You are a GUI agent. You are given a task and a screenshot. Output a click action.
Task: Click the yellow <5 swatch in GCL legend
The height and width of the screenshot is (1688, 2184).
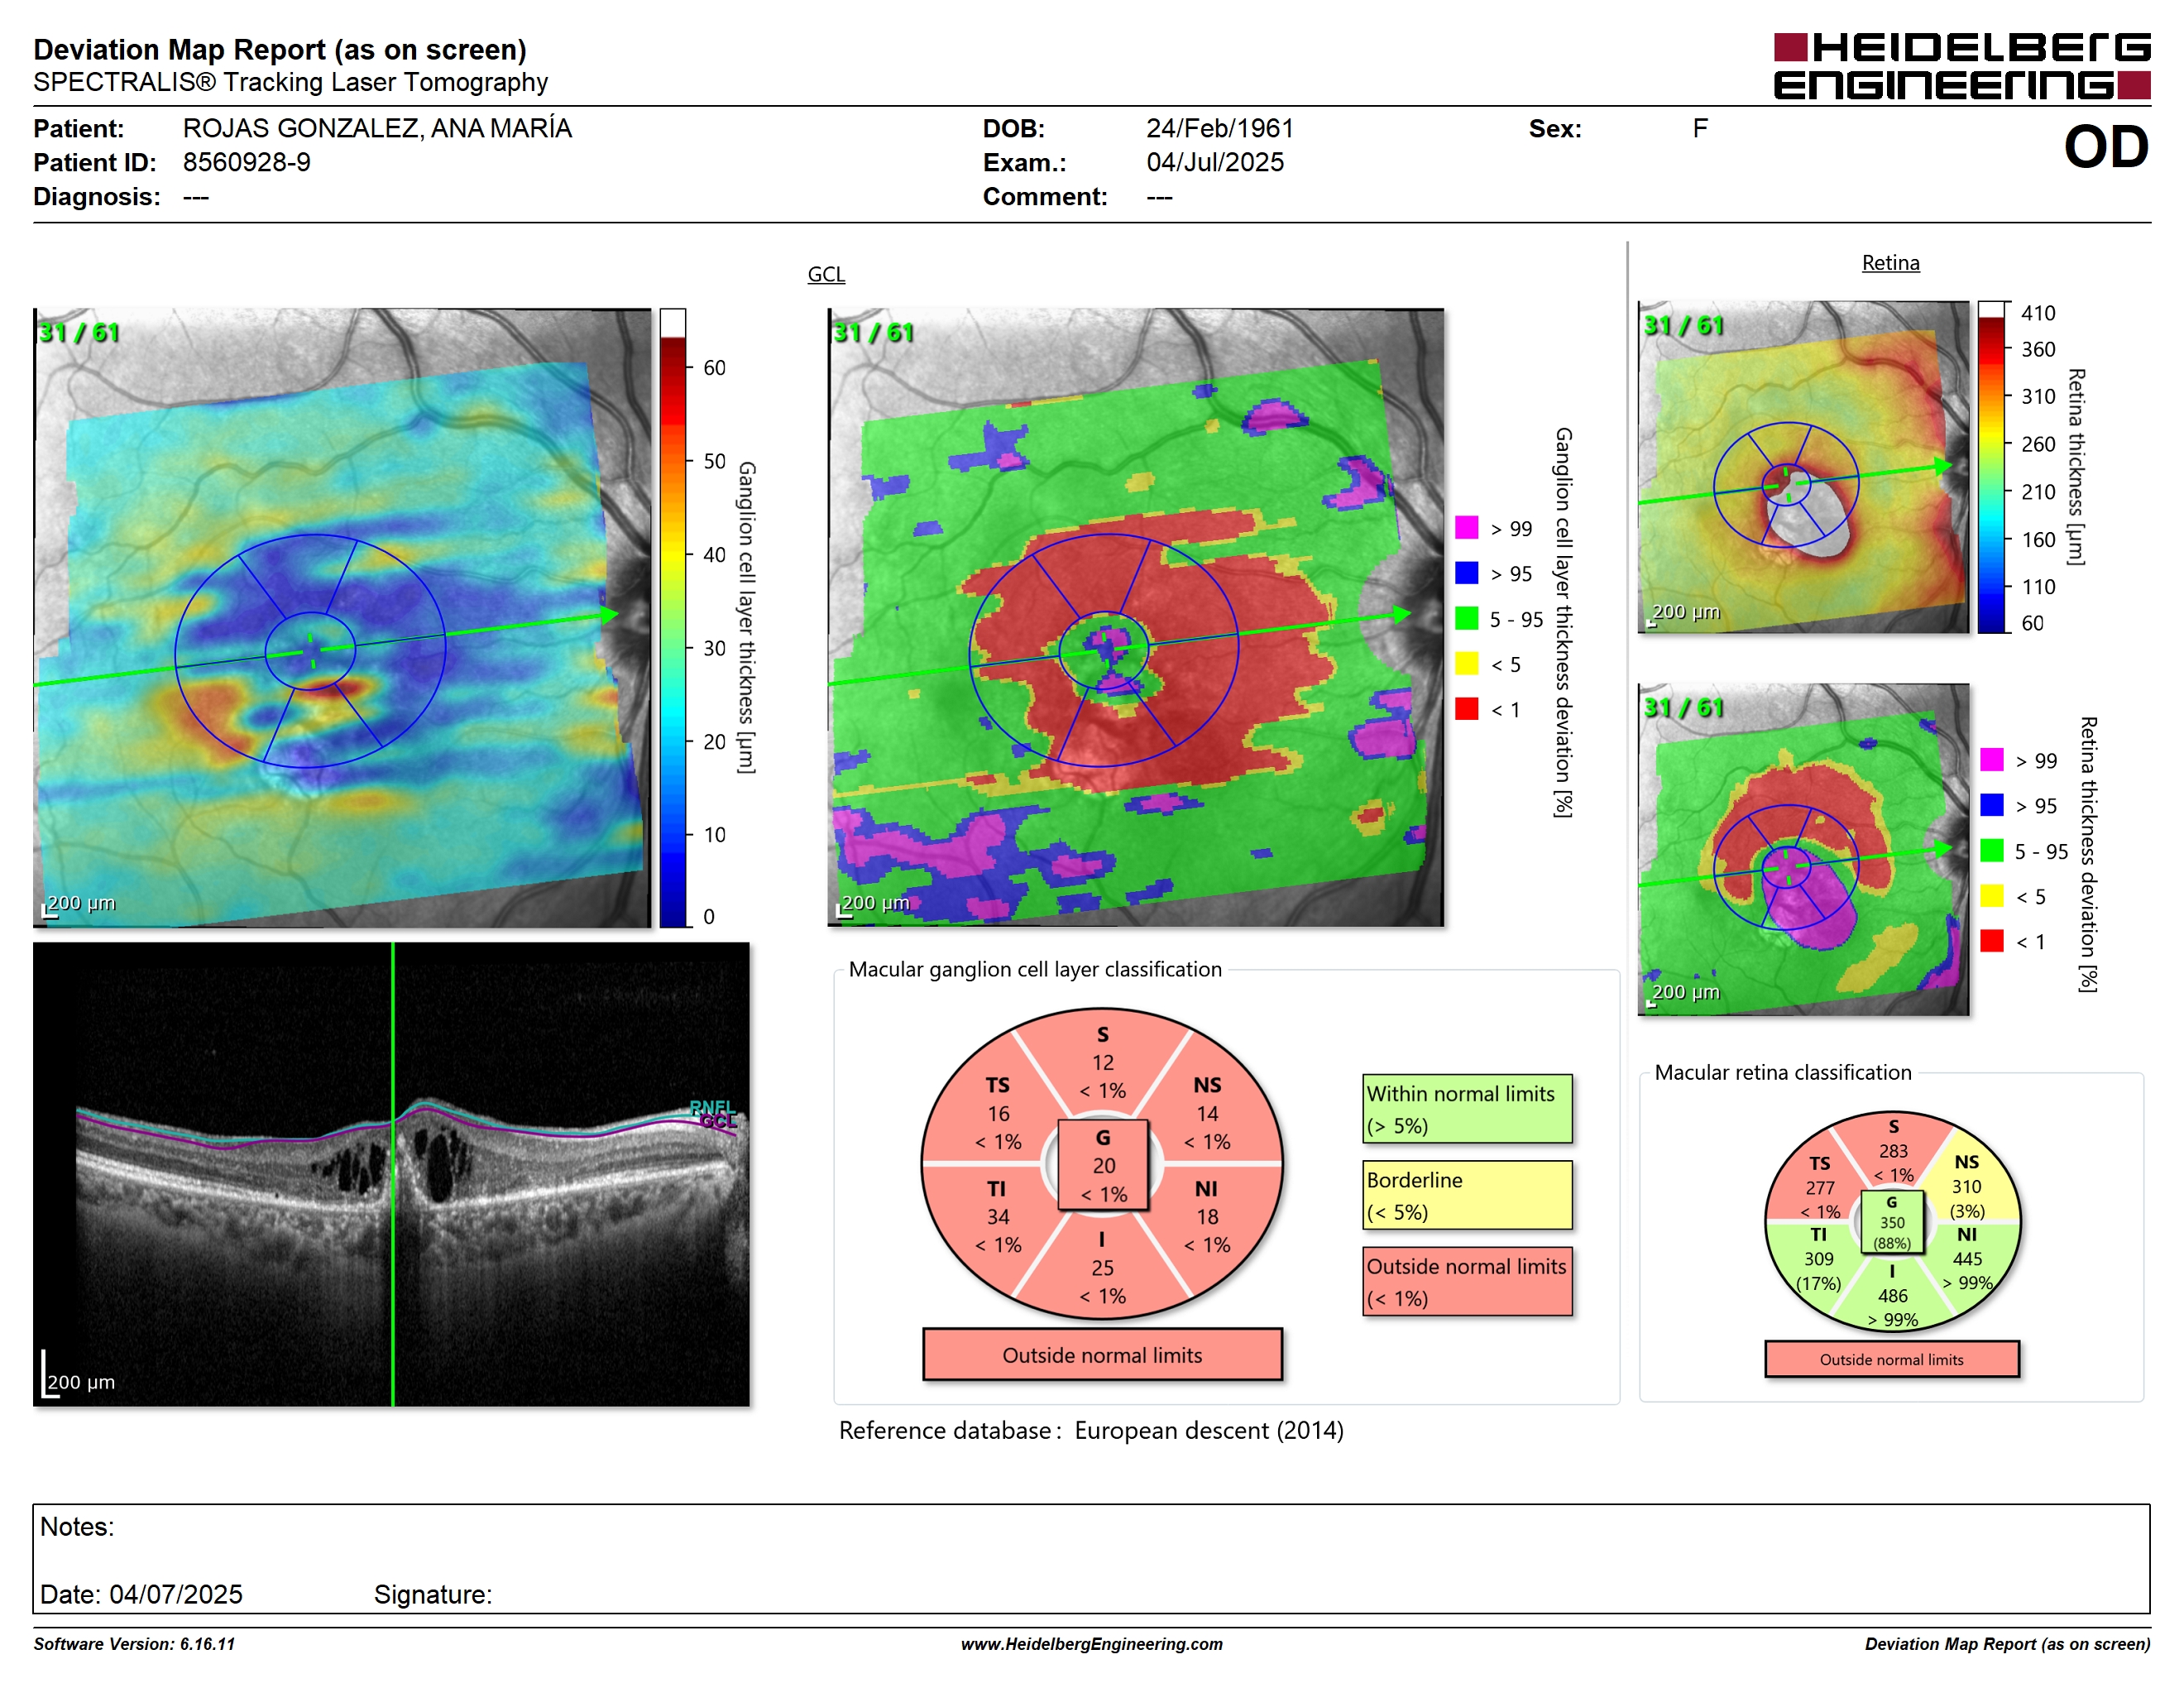[1466, 663]
